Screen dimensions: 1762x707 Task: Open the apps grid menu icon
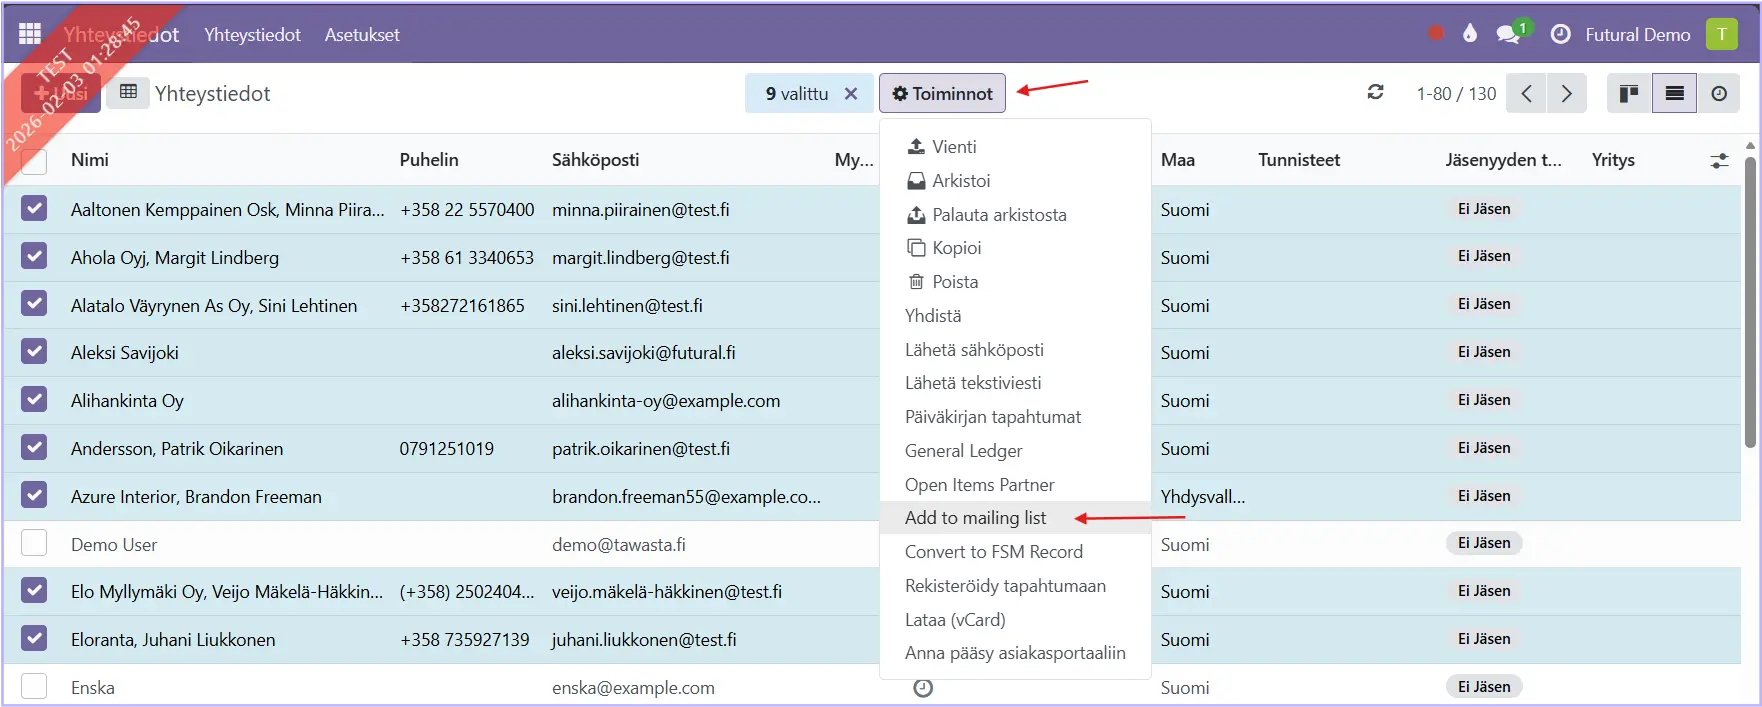click(29, 34)
